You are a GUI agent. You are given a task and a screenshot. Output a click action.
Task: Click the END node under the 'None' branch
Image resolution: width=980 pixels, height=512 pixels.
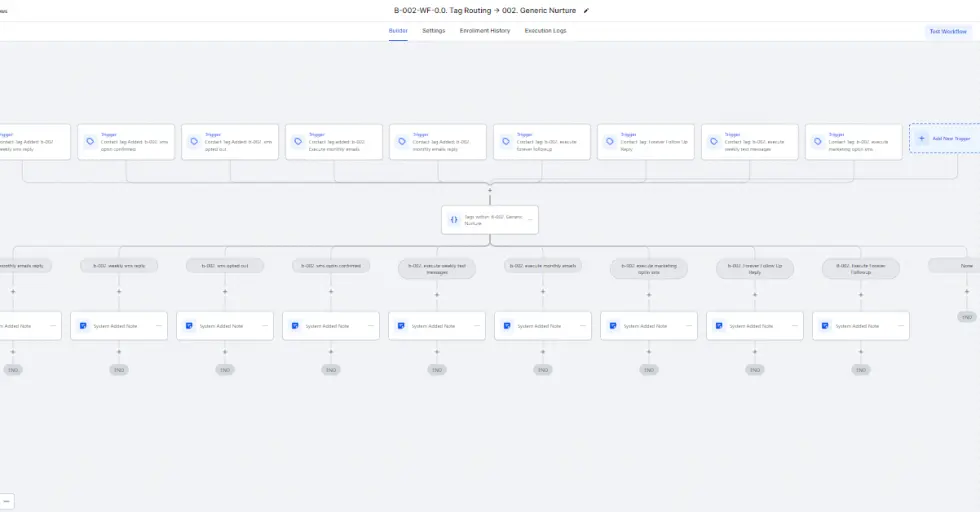click(967, 317)
